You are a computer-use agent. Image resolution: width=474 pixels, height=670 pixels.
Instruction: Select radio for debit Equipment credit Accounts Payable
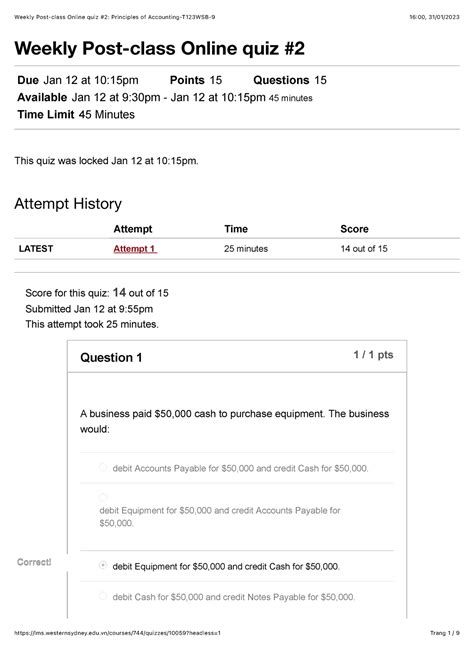pyautogui.click(x=103, y=497)
